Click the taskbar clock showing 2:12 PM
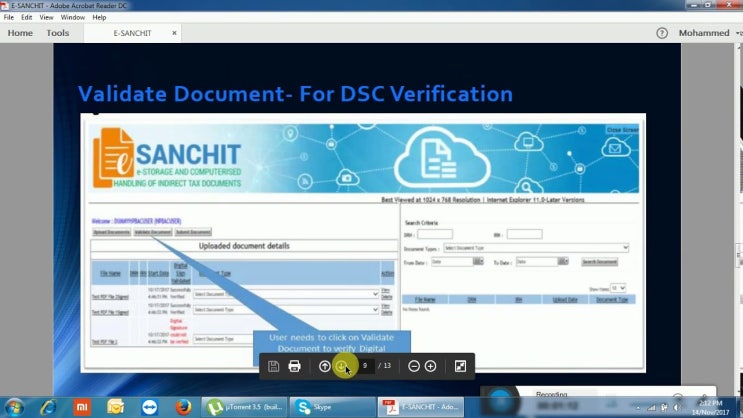743x418 pixels. [710, 408]
